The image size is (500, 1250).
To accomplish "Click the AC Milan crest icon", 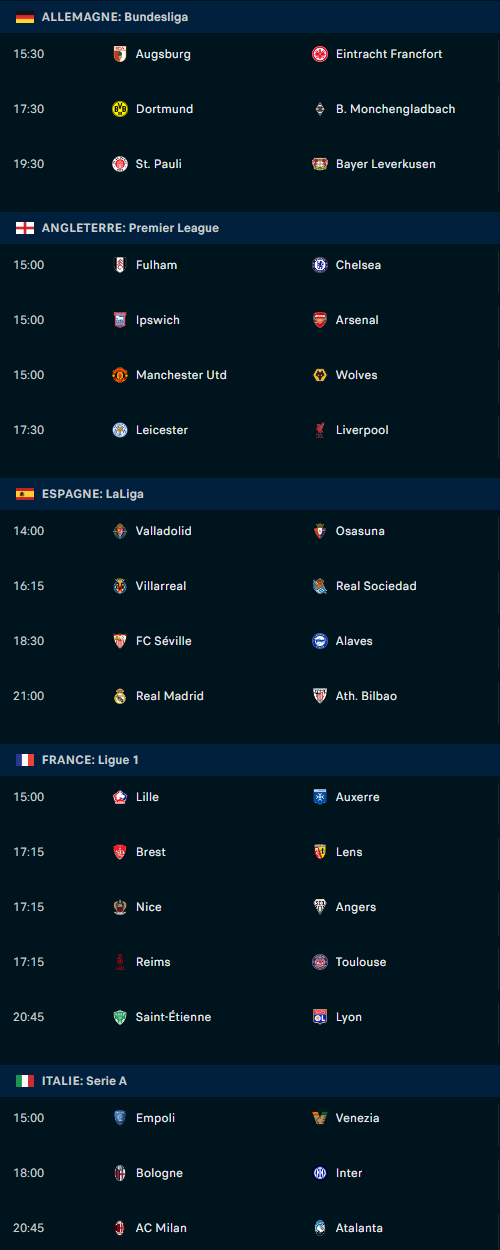I will (x=120, y=1228).
